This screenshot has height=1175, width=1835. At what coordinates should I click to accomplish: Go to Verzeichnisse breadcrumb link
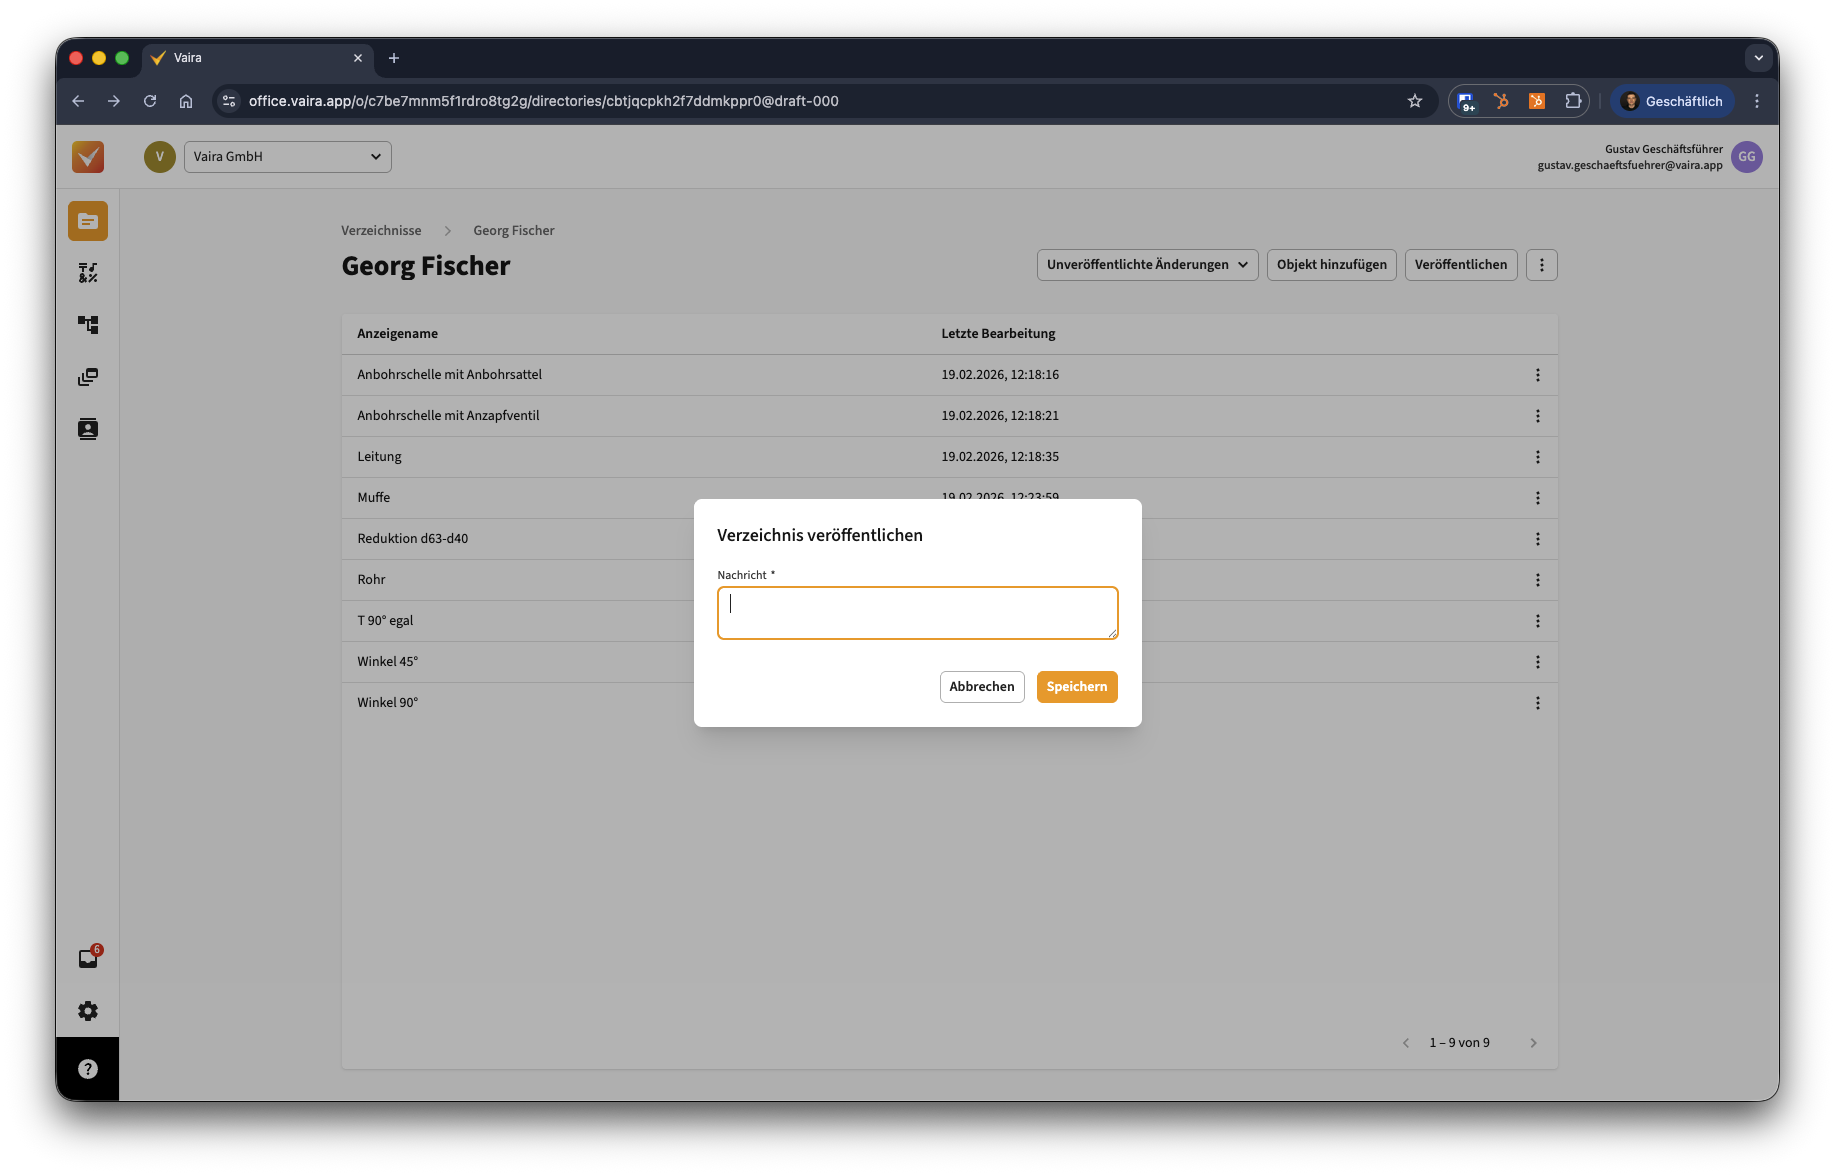[381, 231]
